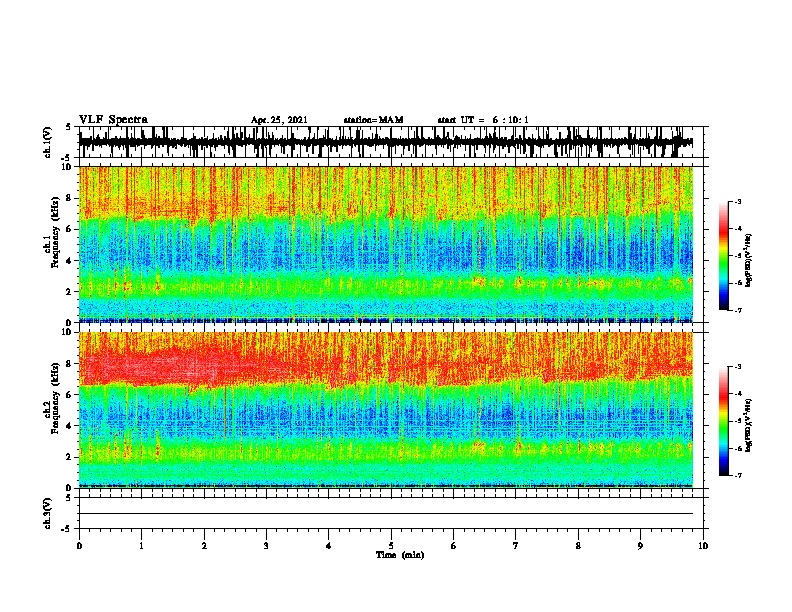Click the "9" tick on the time axis
792x612 pixels.
tap(640, 546)
